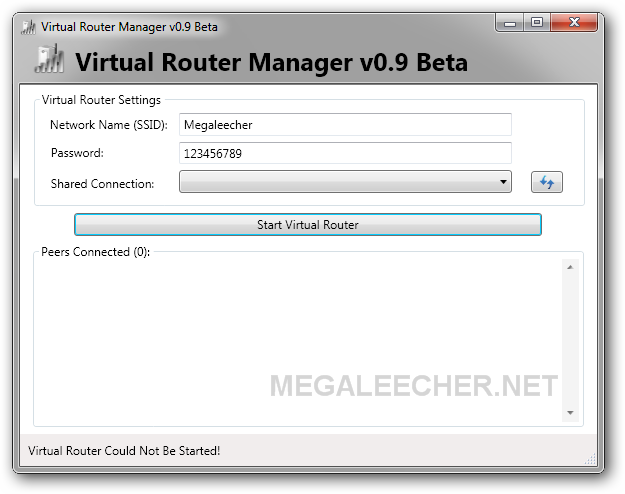
Task: Open the Shared Connection dropdown
Action: pos(345,182)
